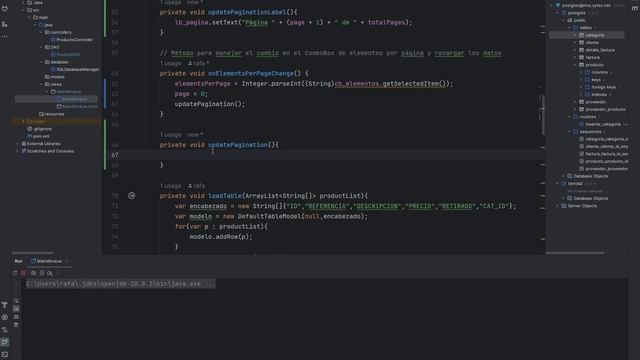Viewport: 640px width, 360px height.
Task: Select the proveedor_producto table
Action: click(602, 109)
